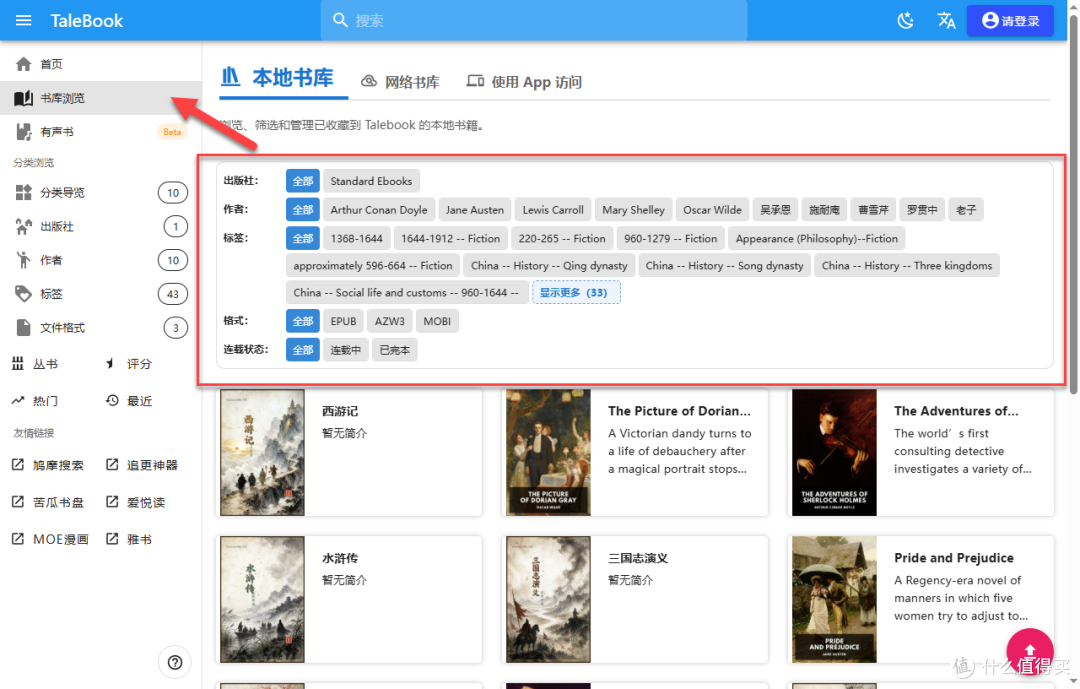Open 标签 tags in sidebar

pos(101,294)
